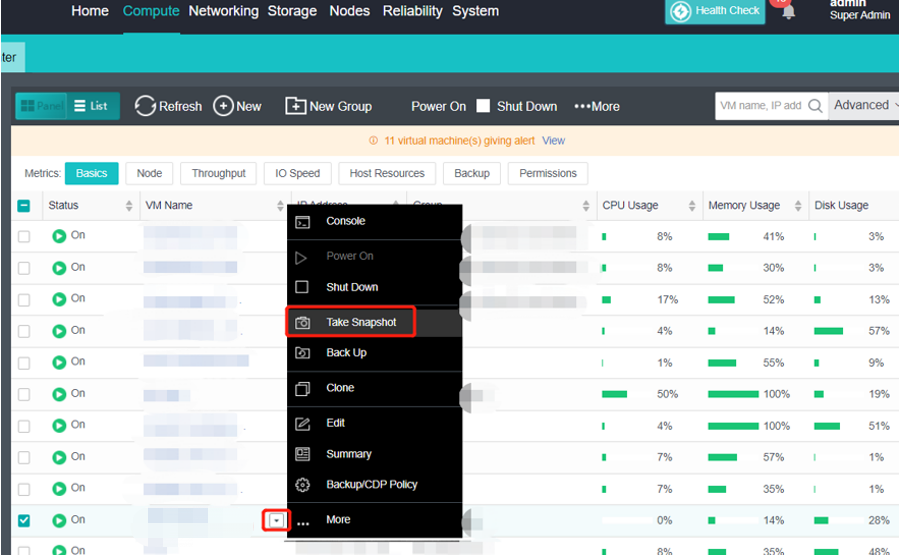Click the red-outlined VM row dropdown arrow

tap(276, 520)
